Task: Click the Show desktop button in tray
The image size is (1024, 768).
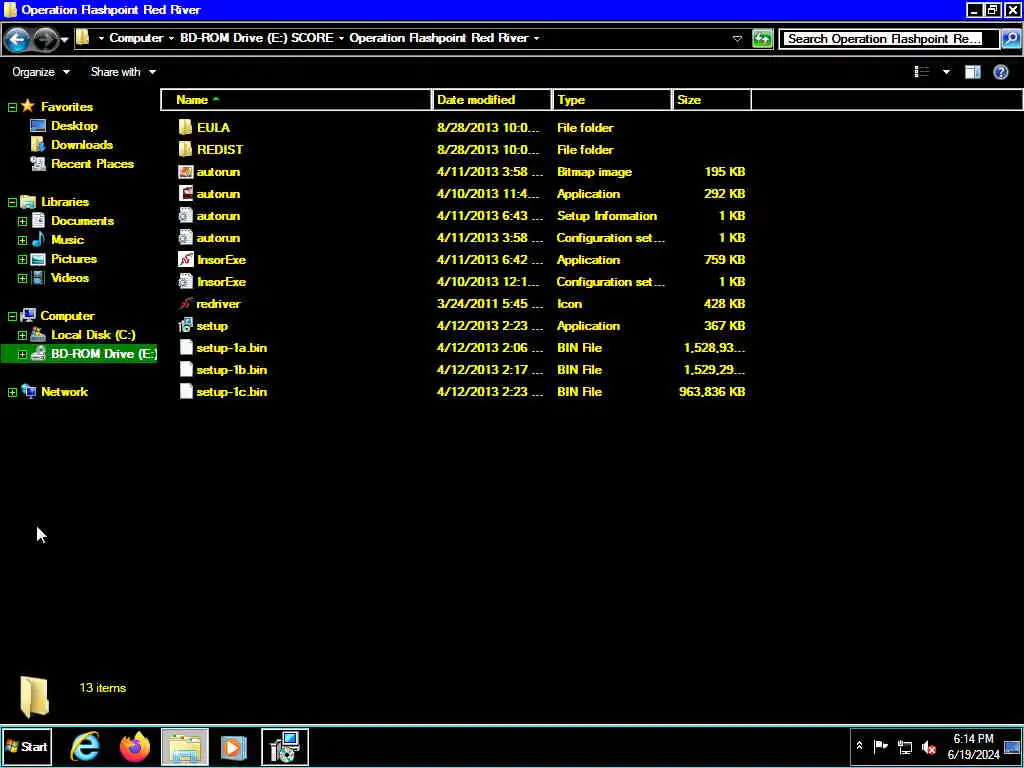Action: [1013, 746]
